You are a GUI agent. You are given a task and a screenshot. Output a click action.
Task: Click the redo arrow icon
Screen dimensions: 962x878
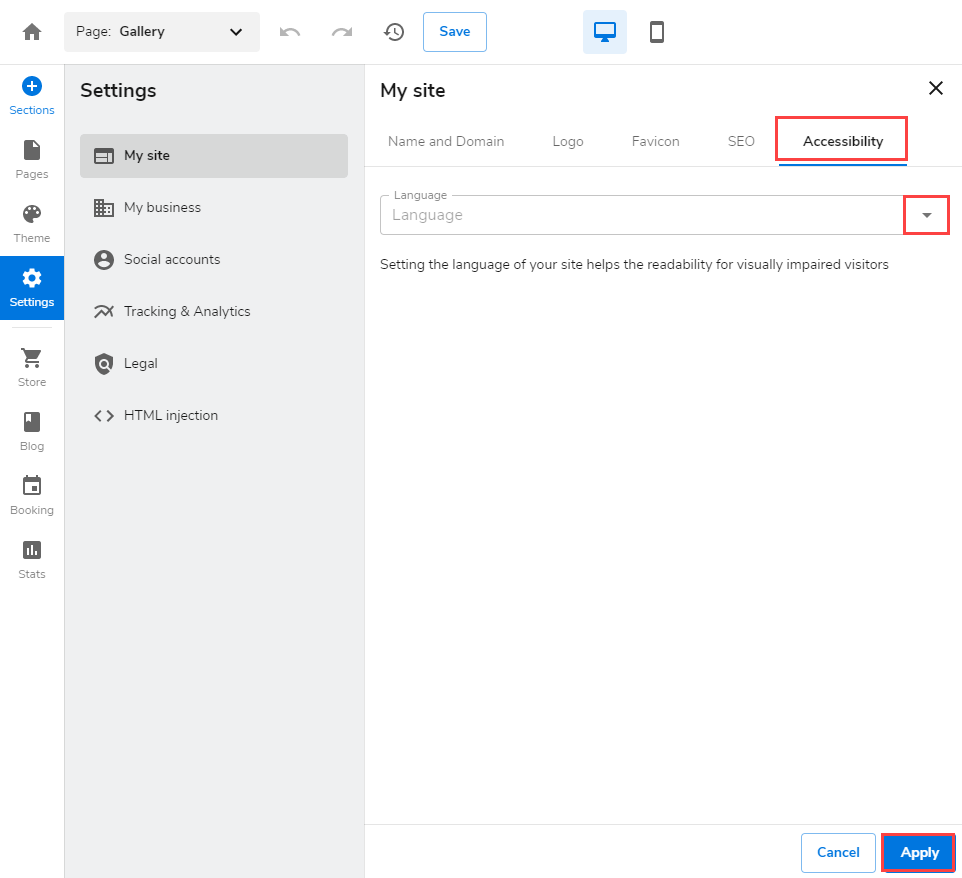coord(342,32)
